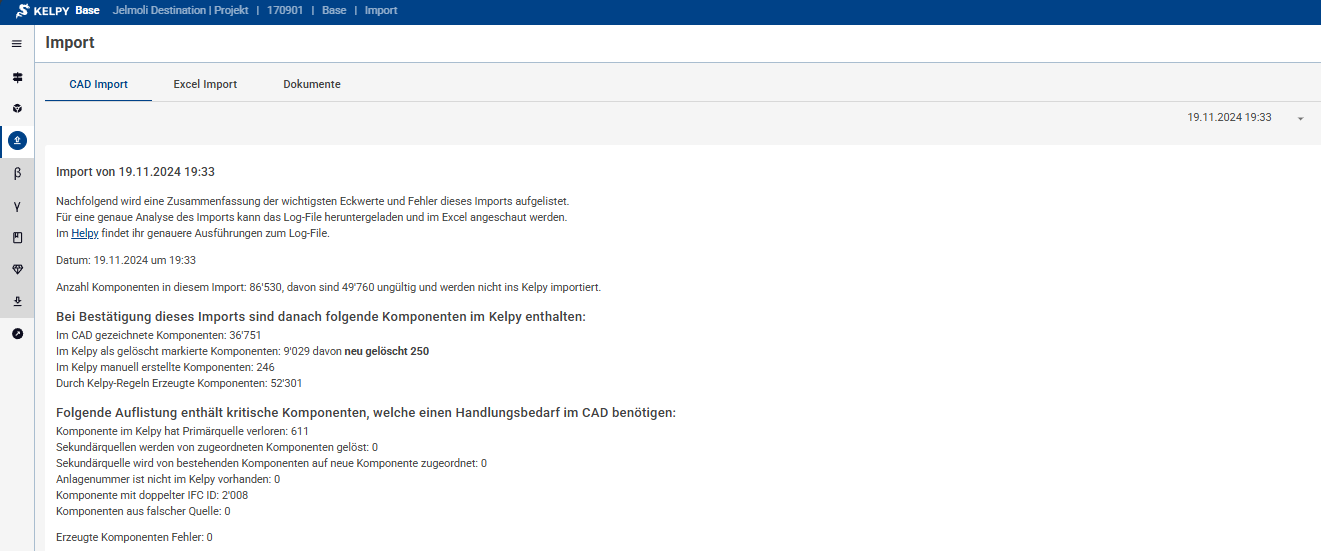
Task: Click the download icon in the sidebar
Action: pyautogui.click(x=17, y=301)
